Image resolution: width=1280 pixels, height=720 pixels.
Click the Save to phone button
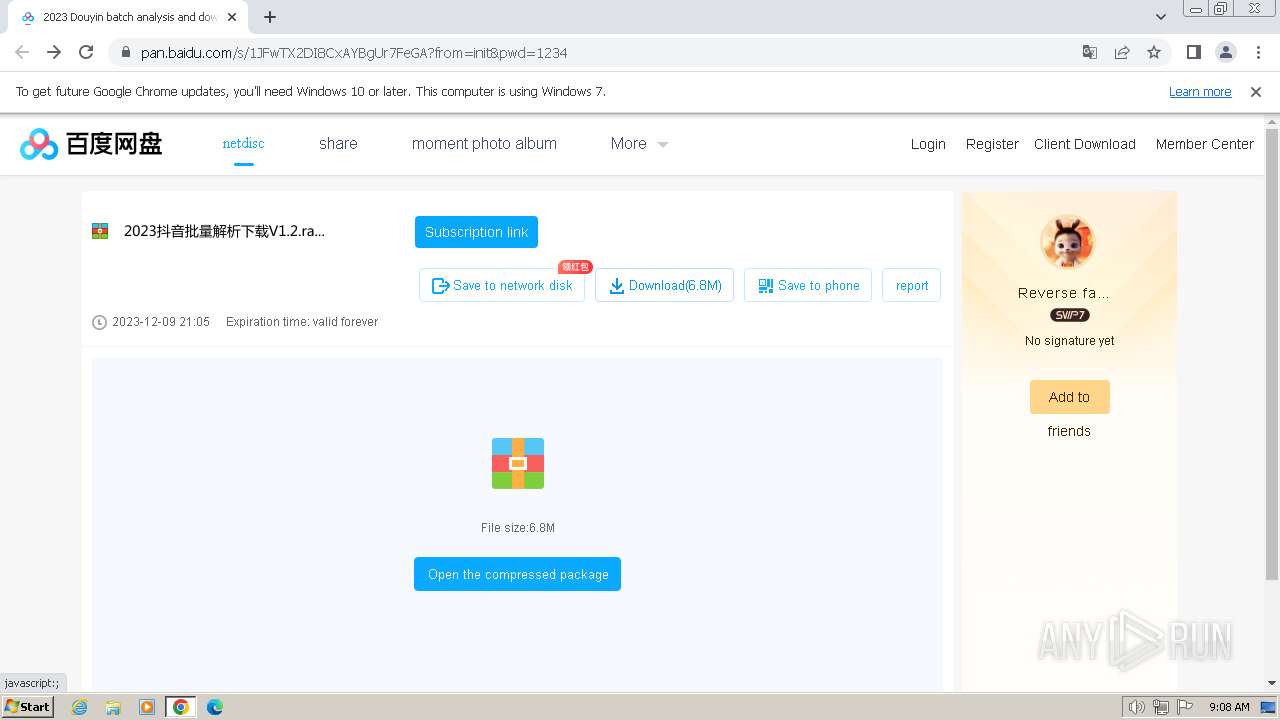(808, 285)
